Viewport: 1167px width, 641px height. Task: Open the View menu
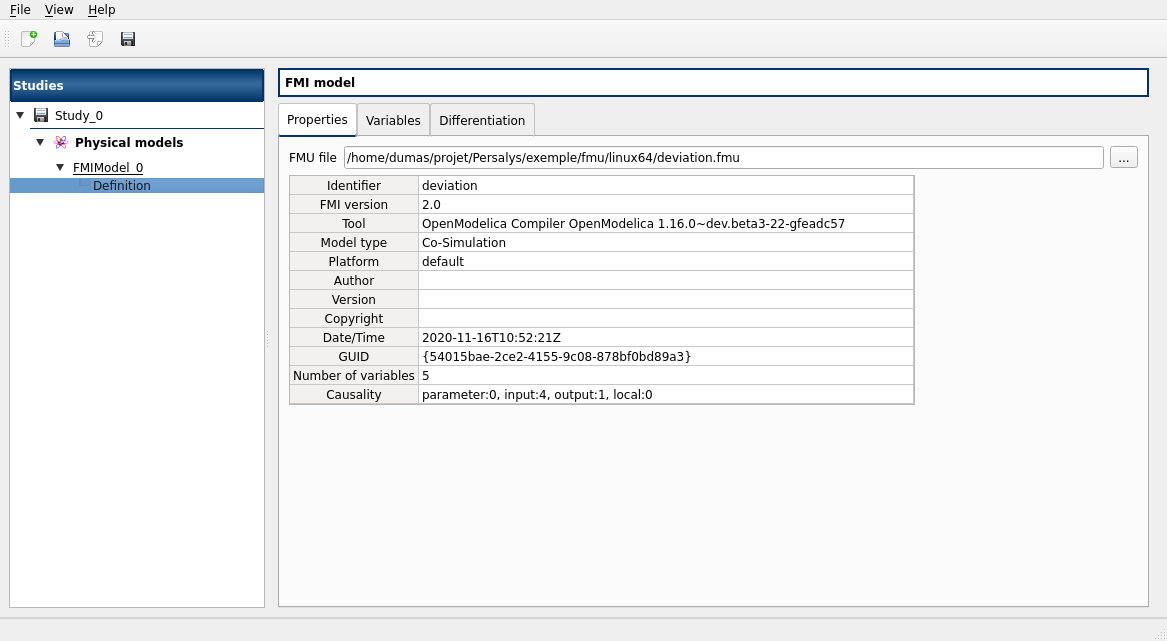click(59, 10)
